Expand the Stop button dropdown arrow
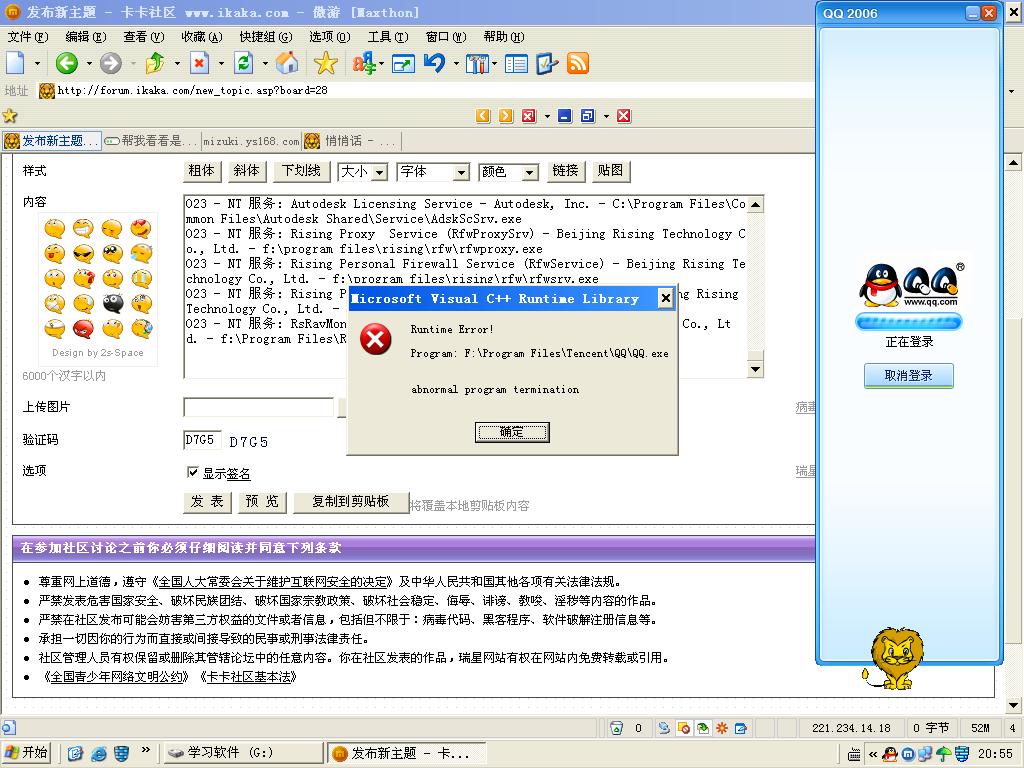The image size is (1024, 768). point(221,63)
